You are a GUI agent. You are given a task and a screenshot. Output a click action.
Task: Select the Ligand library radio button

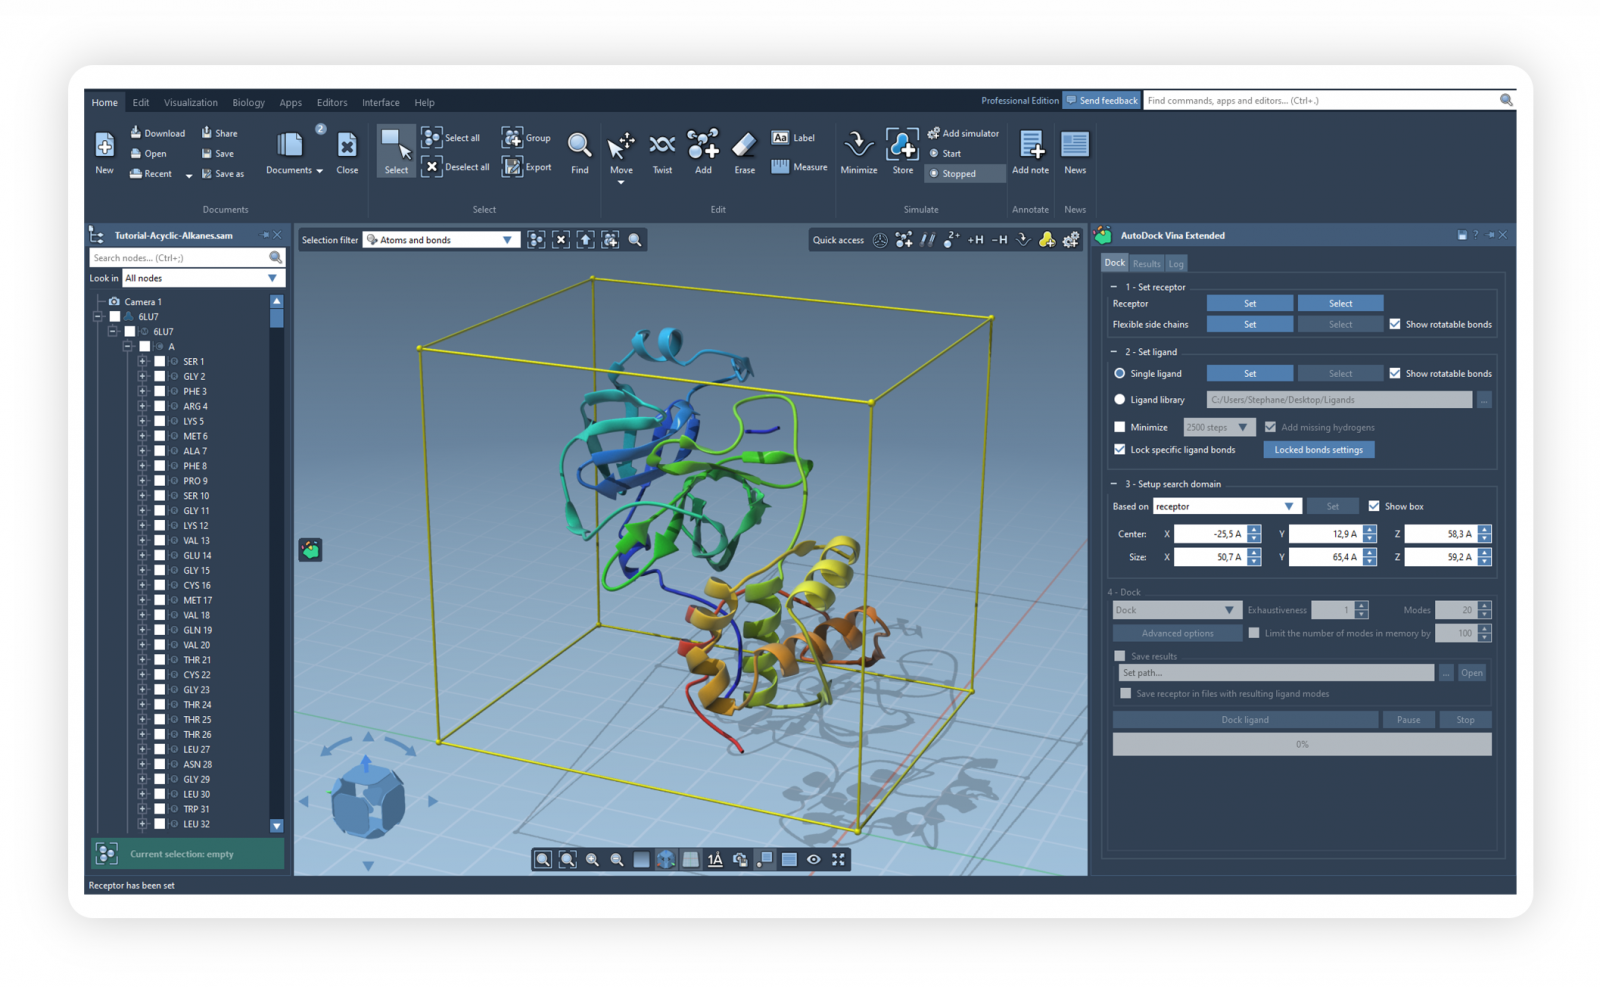(1120, 400)
